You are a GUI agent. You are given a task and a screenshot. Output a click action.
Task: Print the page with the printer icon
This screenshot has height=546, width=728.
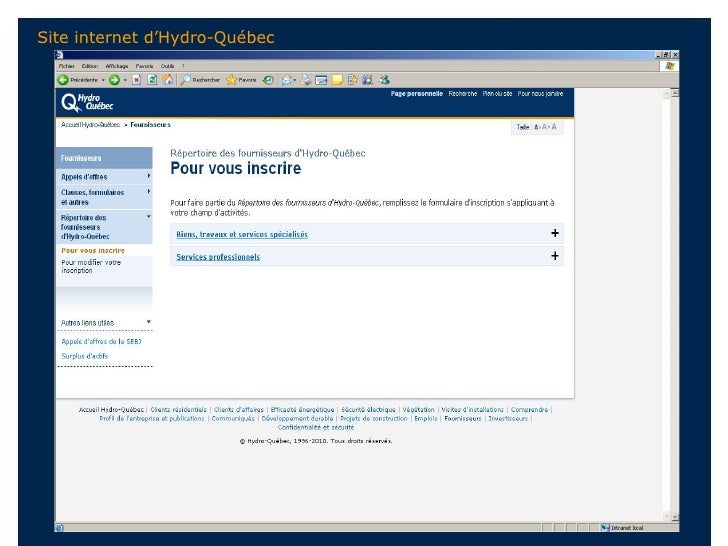[x=306, y=80]
